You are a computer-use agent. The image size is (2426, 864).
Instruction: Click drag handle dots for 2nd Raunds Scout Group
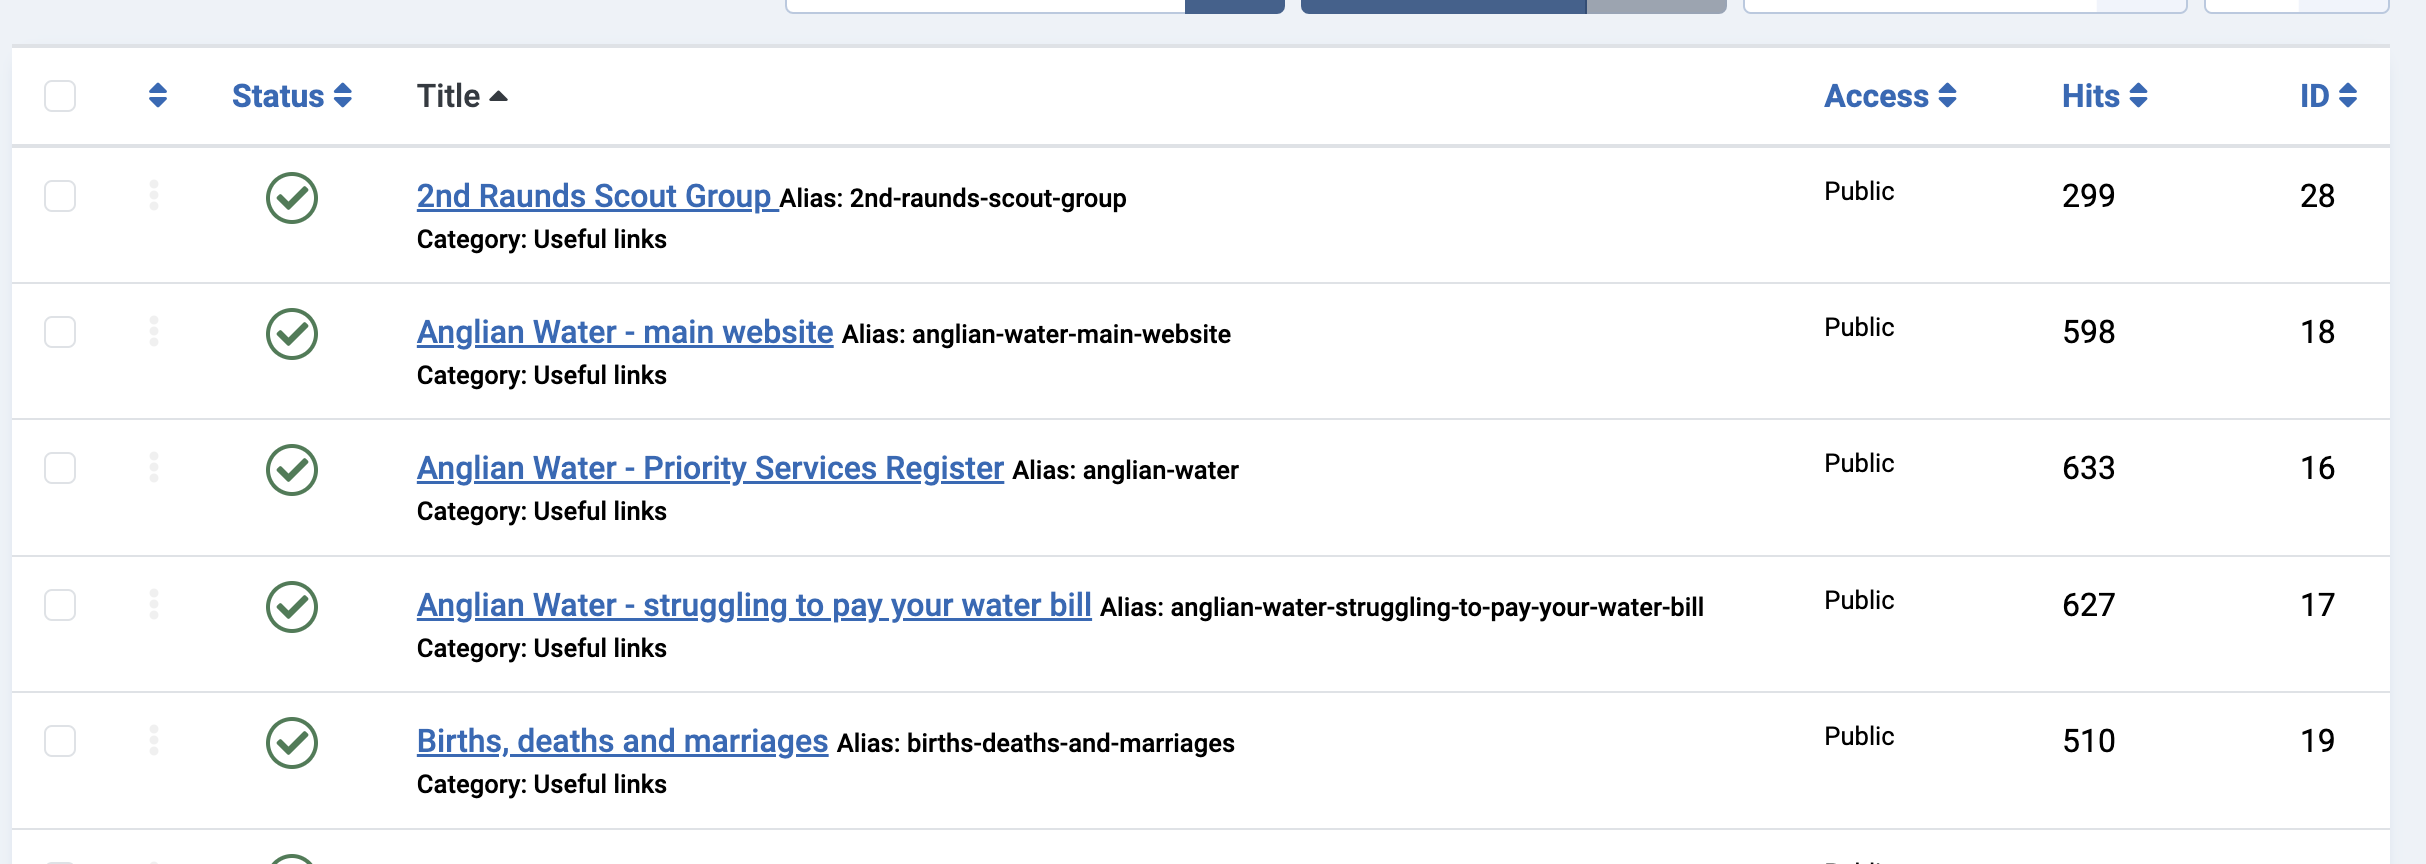click(x=154, y=195)
